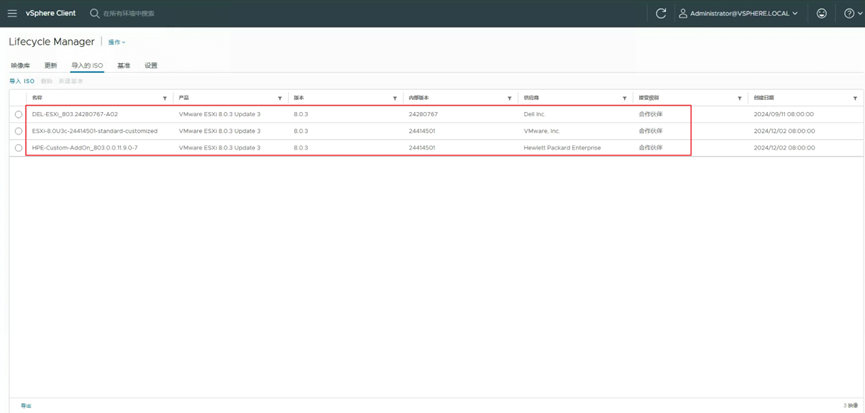This screenshot has width=865, height=413.
Task: Focus the global search field
Action: pyautogui.click(x=129, y=13)
